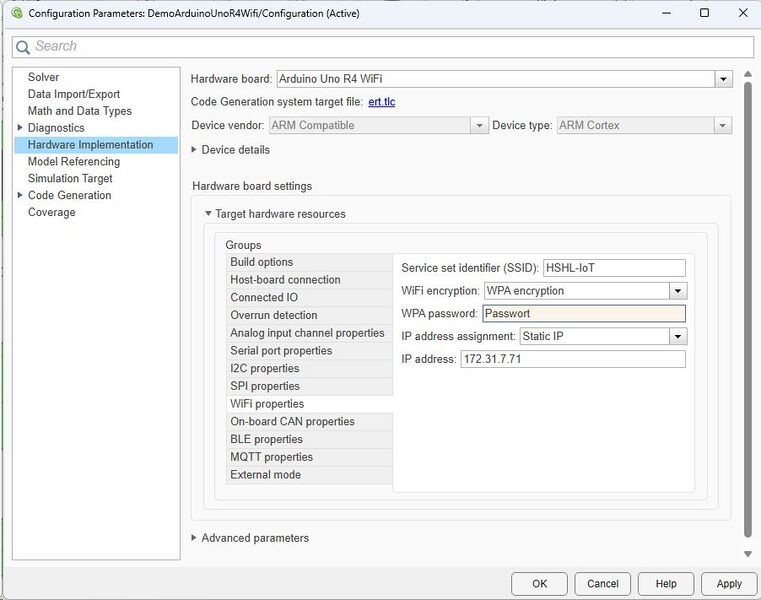Close the Configuration Parameters window
The image size is (761, 600).
(743, 13)
